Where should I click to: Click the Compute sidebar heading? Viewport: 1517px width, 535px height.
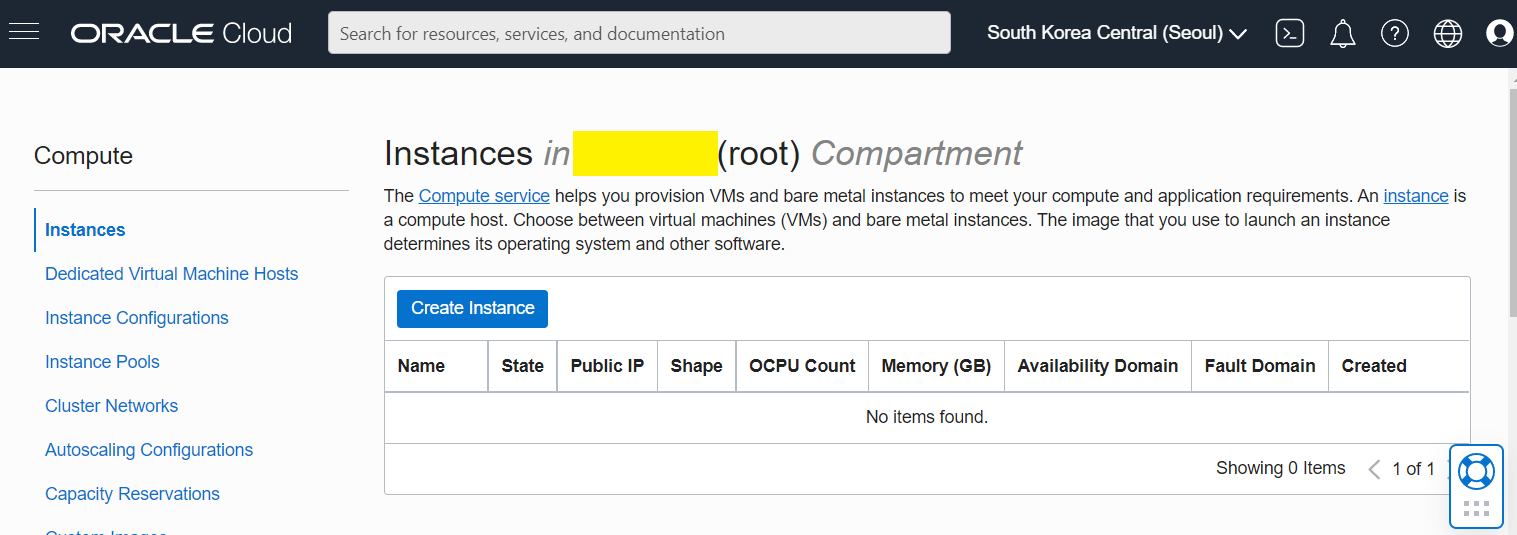point(83,156)
